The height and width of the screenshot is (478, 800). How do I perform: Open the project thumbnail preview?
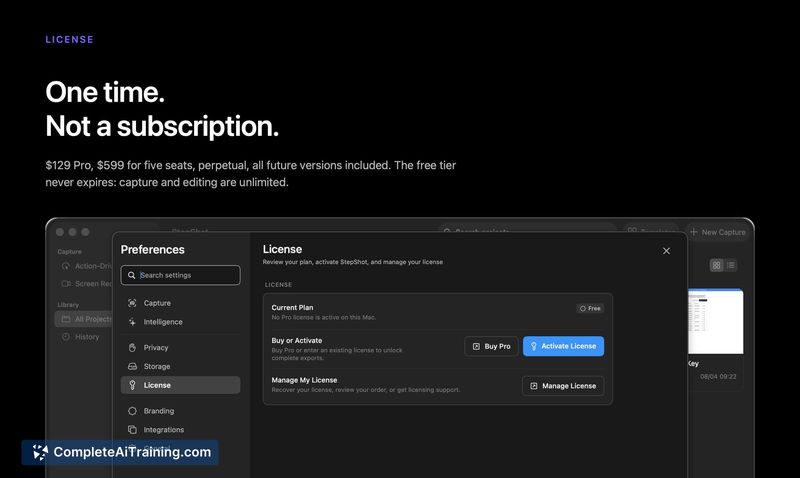click(715, 321)
